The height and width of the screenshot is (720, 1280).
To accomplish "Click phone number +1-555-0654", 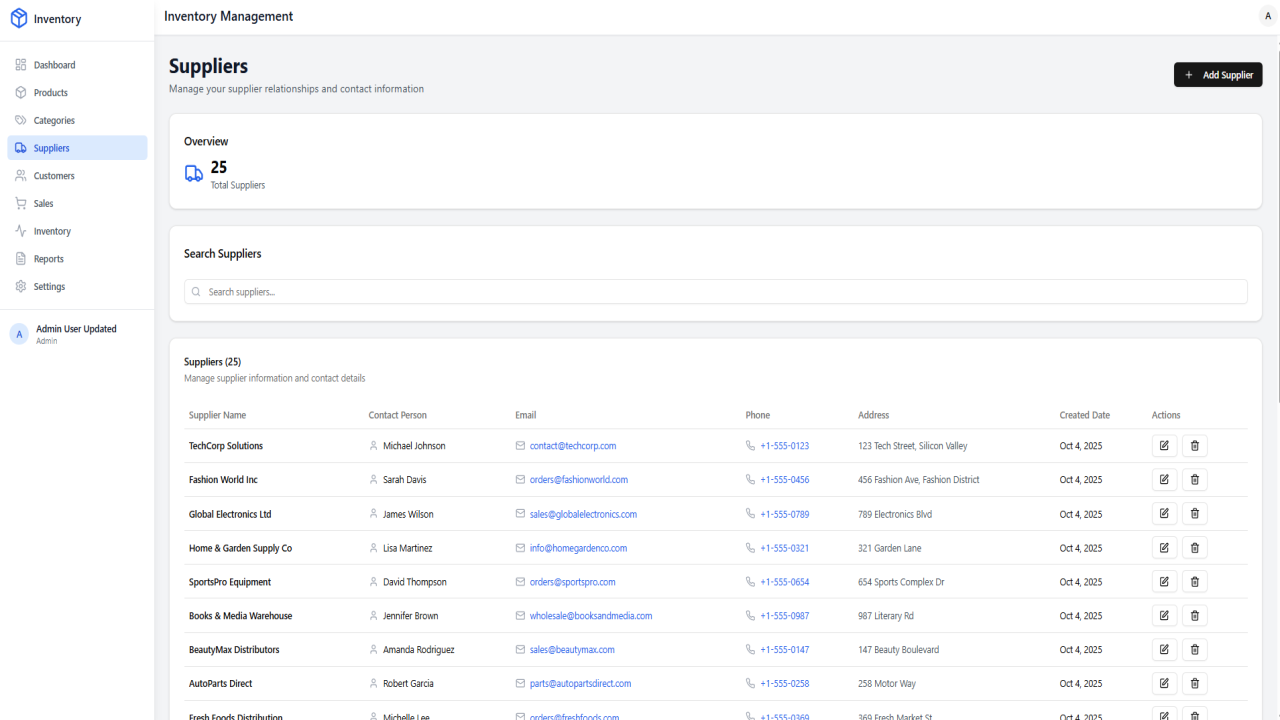I will 785,582.
